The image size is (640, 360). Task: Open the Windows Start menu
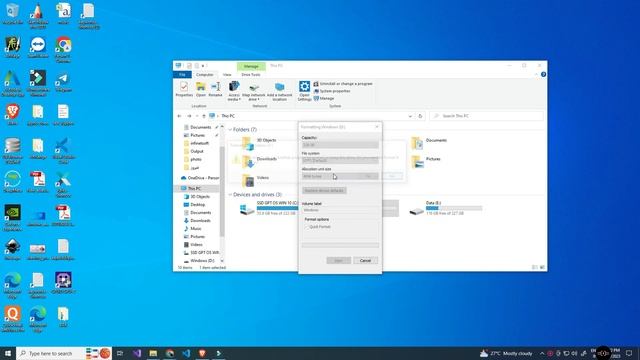click(8, 353)
